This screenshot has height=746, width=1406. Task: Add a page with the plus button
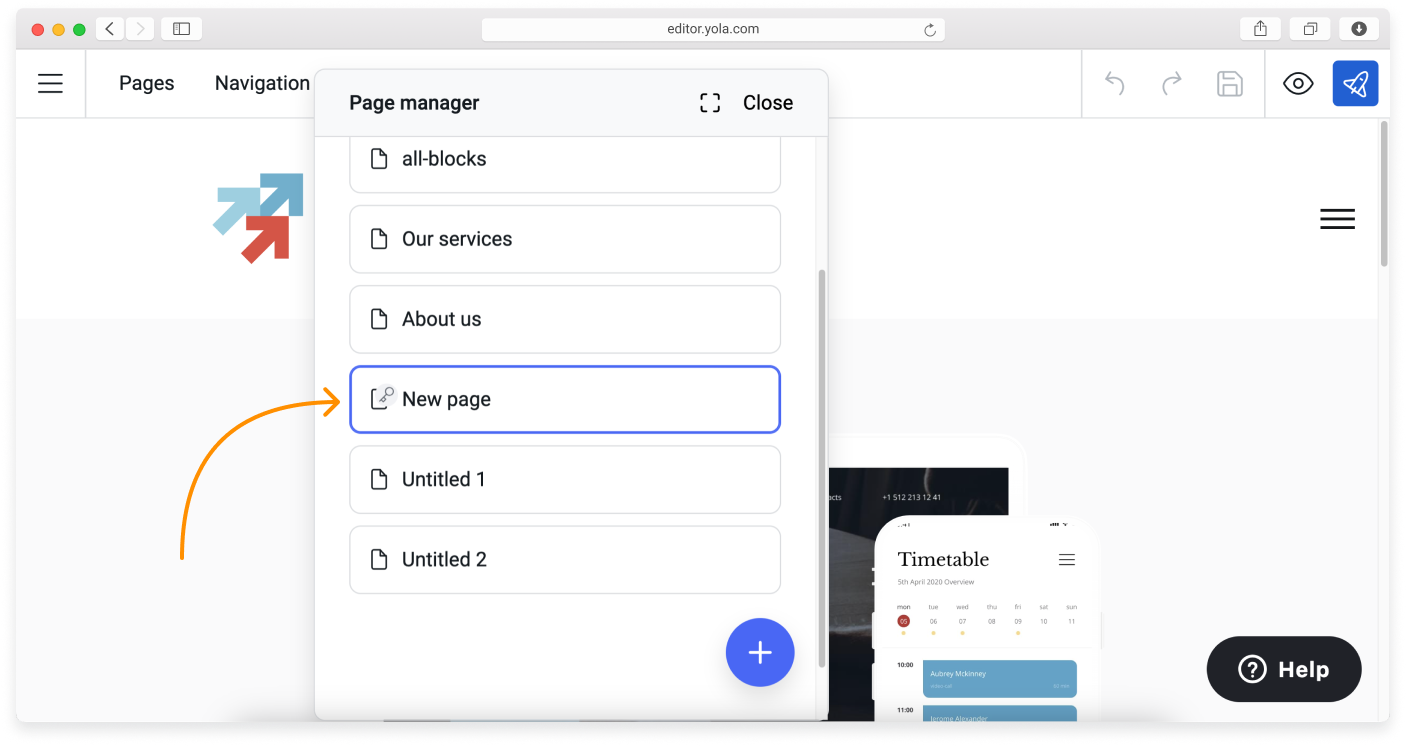(760, 653)
